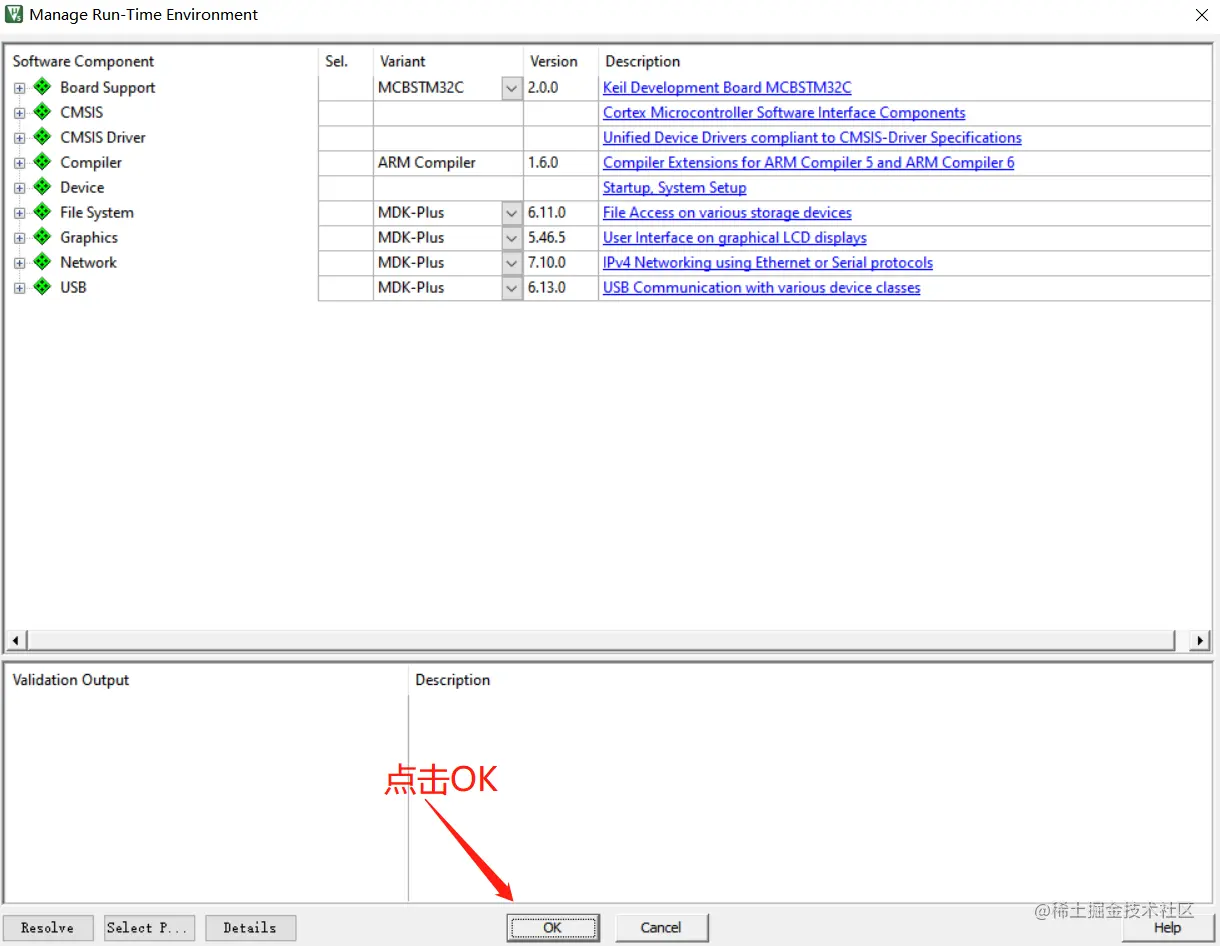The width and height of the screenshot is (1220, 946).
Task: Click version 2.0.0 cell
Action: (x=561, y=88)
